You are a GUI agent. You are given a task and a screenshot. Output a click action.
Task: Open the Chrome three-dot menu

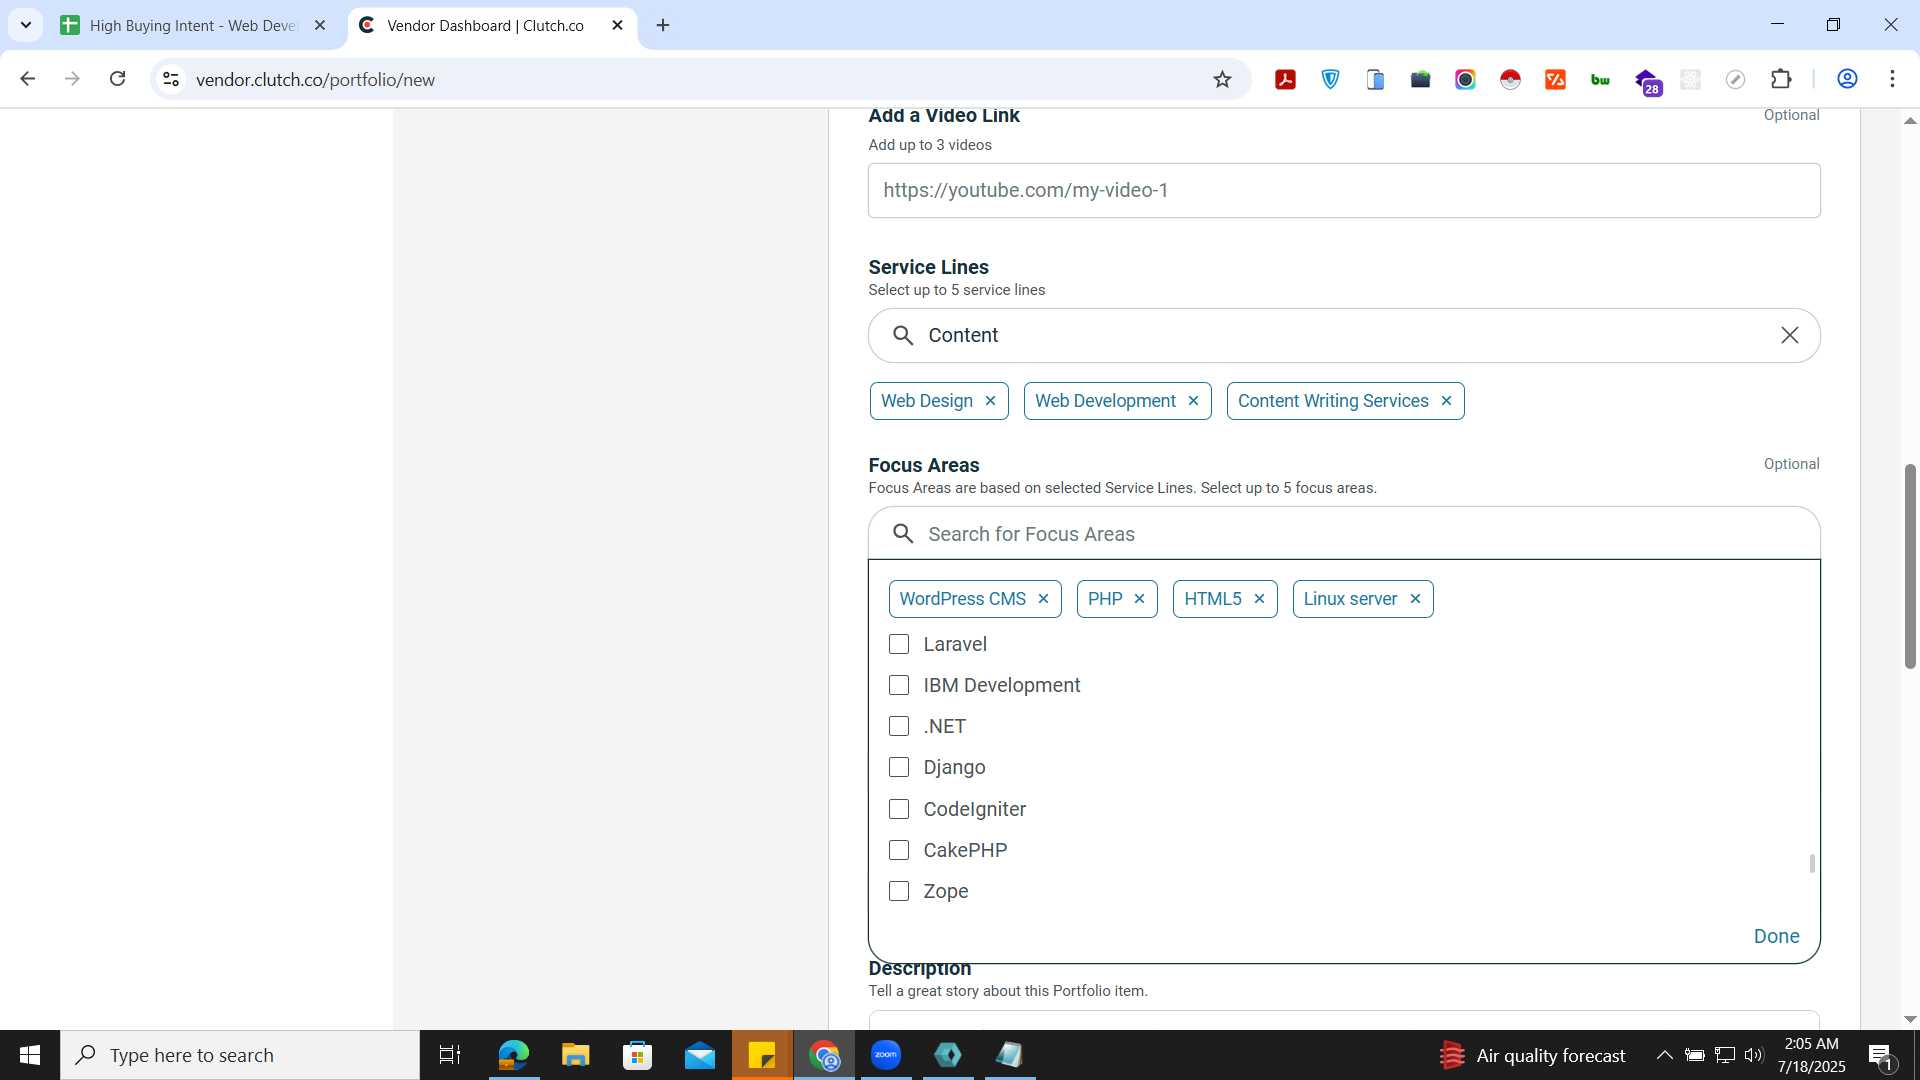1892,80
